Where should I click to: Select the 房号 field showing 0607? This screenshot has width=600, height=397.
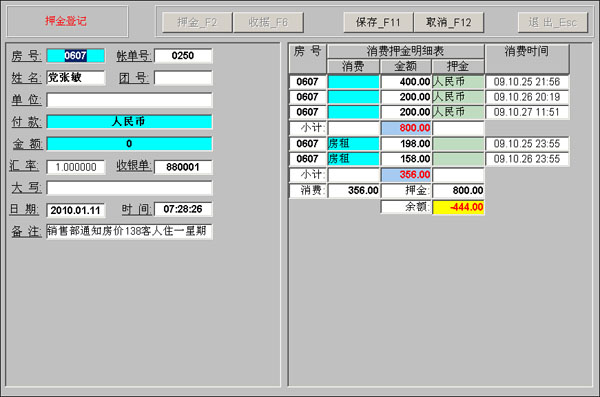(75, 56)
